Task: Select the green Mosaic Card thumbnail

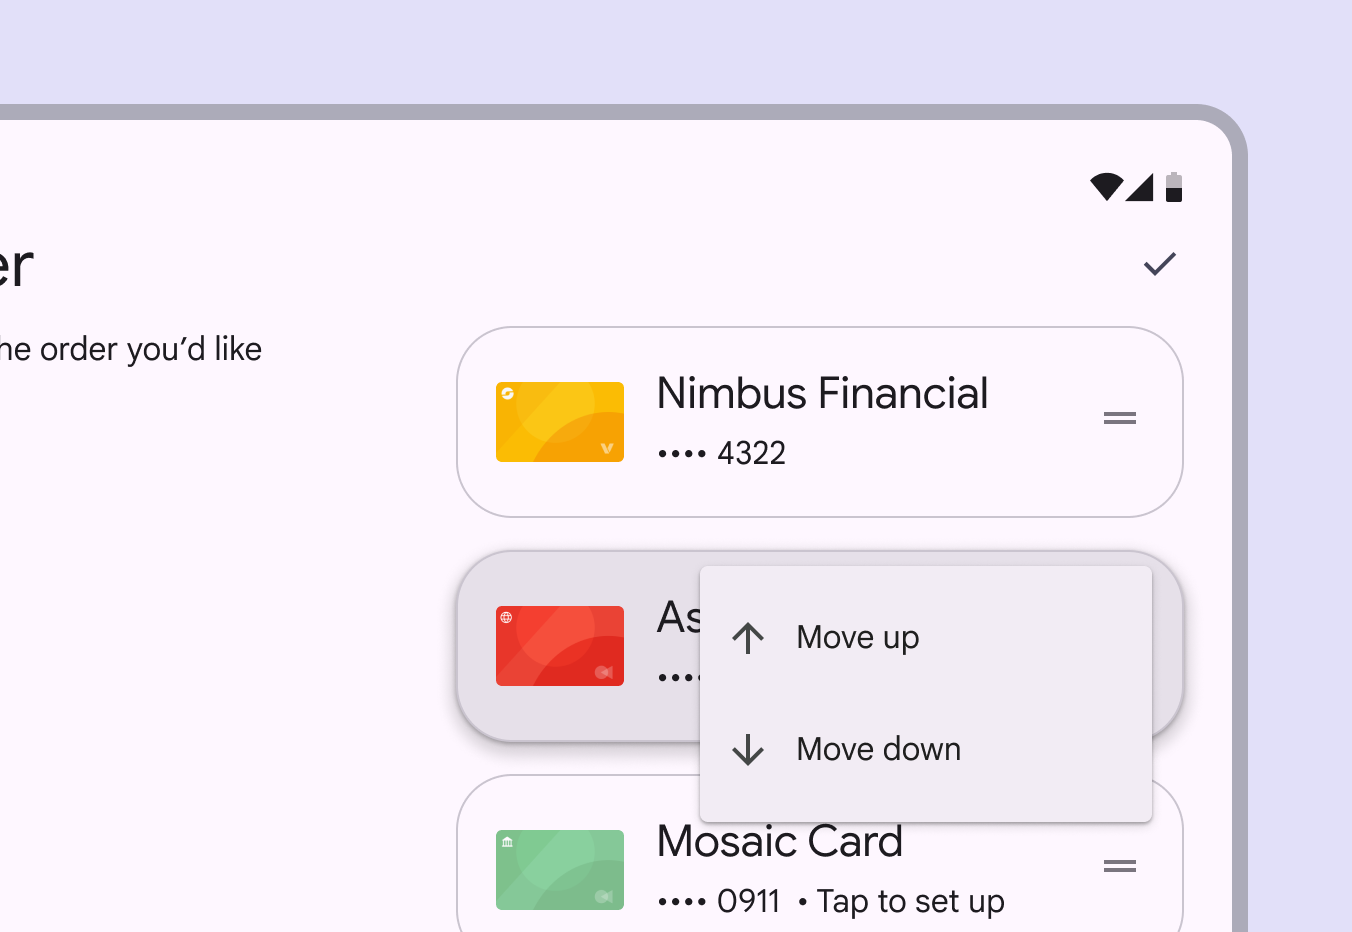Action: pyautogui.click(x=560, y=870)
